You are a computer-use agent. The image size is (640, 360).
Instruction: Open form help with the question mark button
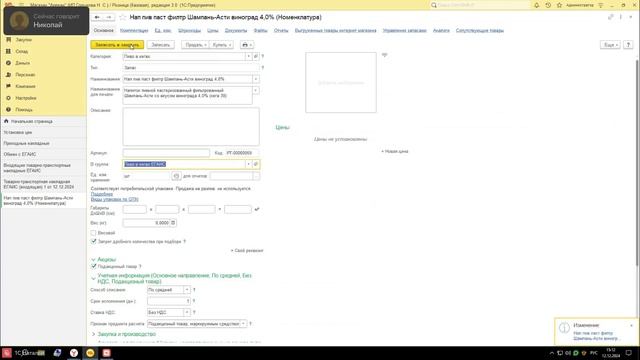(628, 45)
